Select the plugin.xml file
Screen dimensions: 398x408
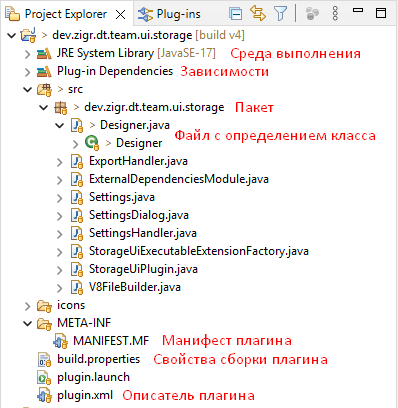(x=85, y=395)
